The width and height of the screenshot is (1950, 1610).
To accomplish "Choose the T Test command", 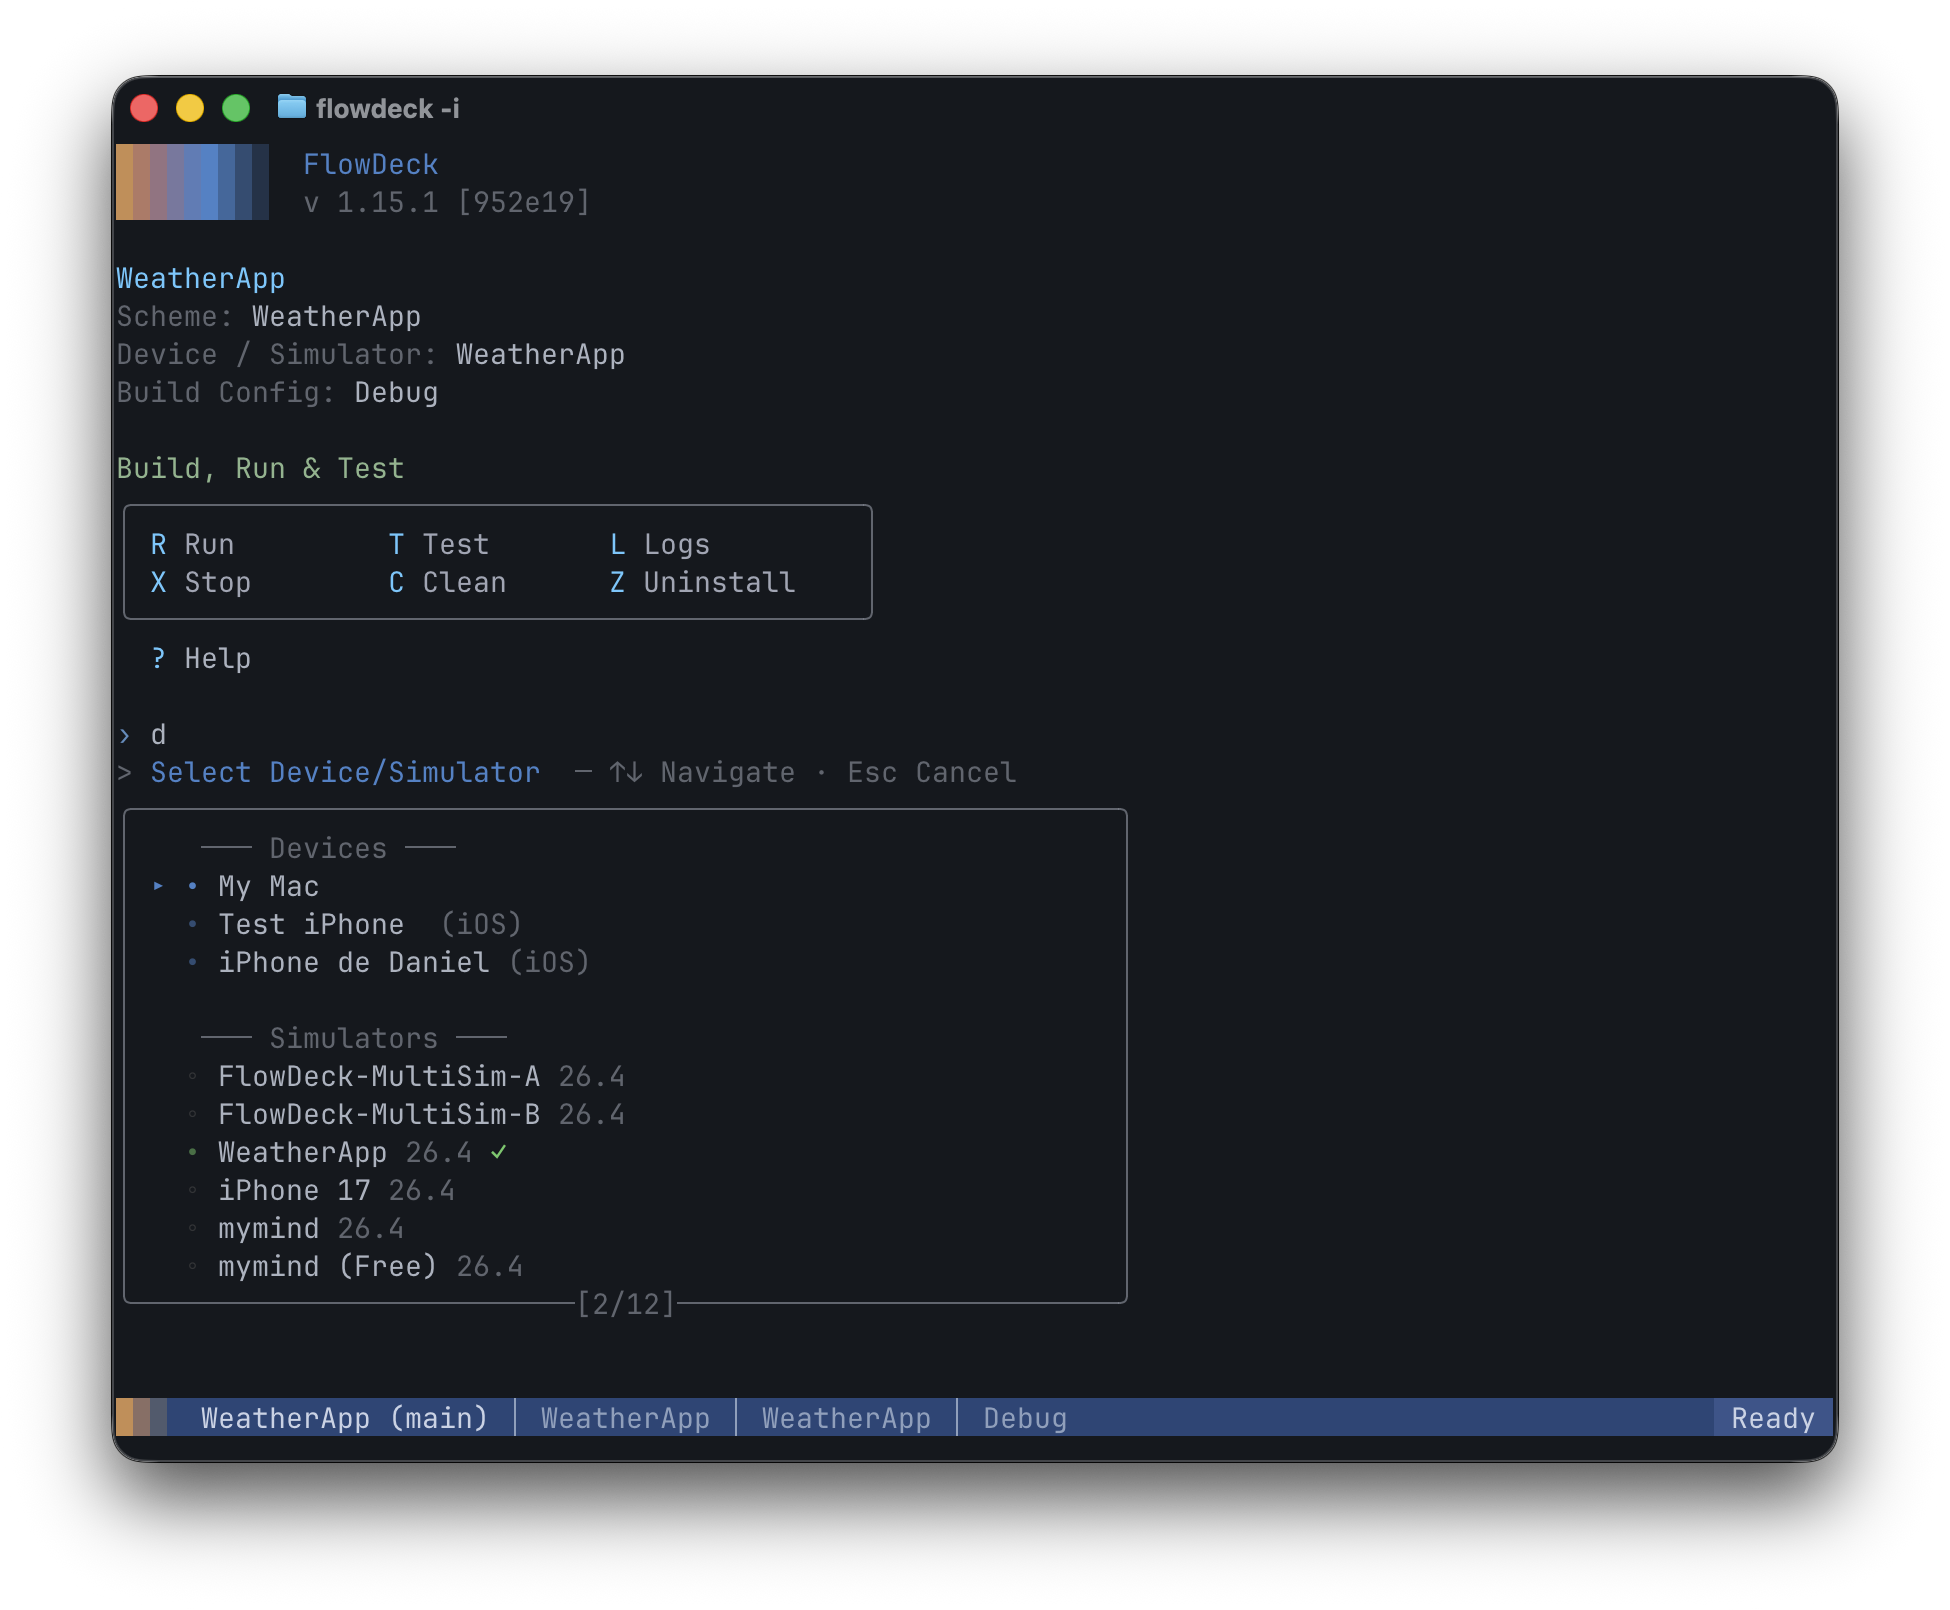I will click(x=439, y=544).
